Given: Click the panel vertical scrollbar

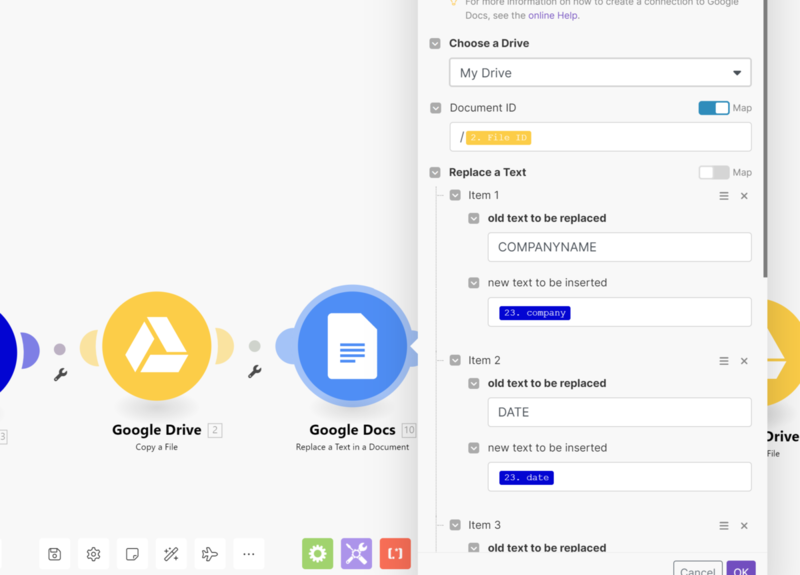Looking at the screenshot, I should pos(765,138).
